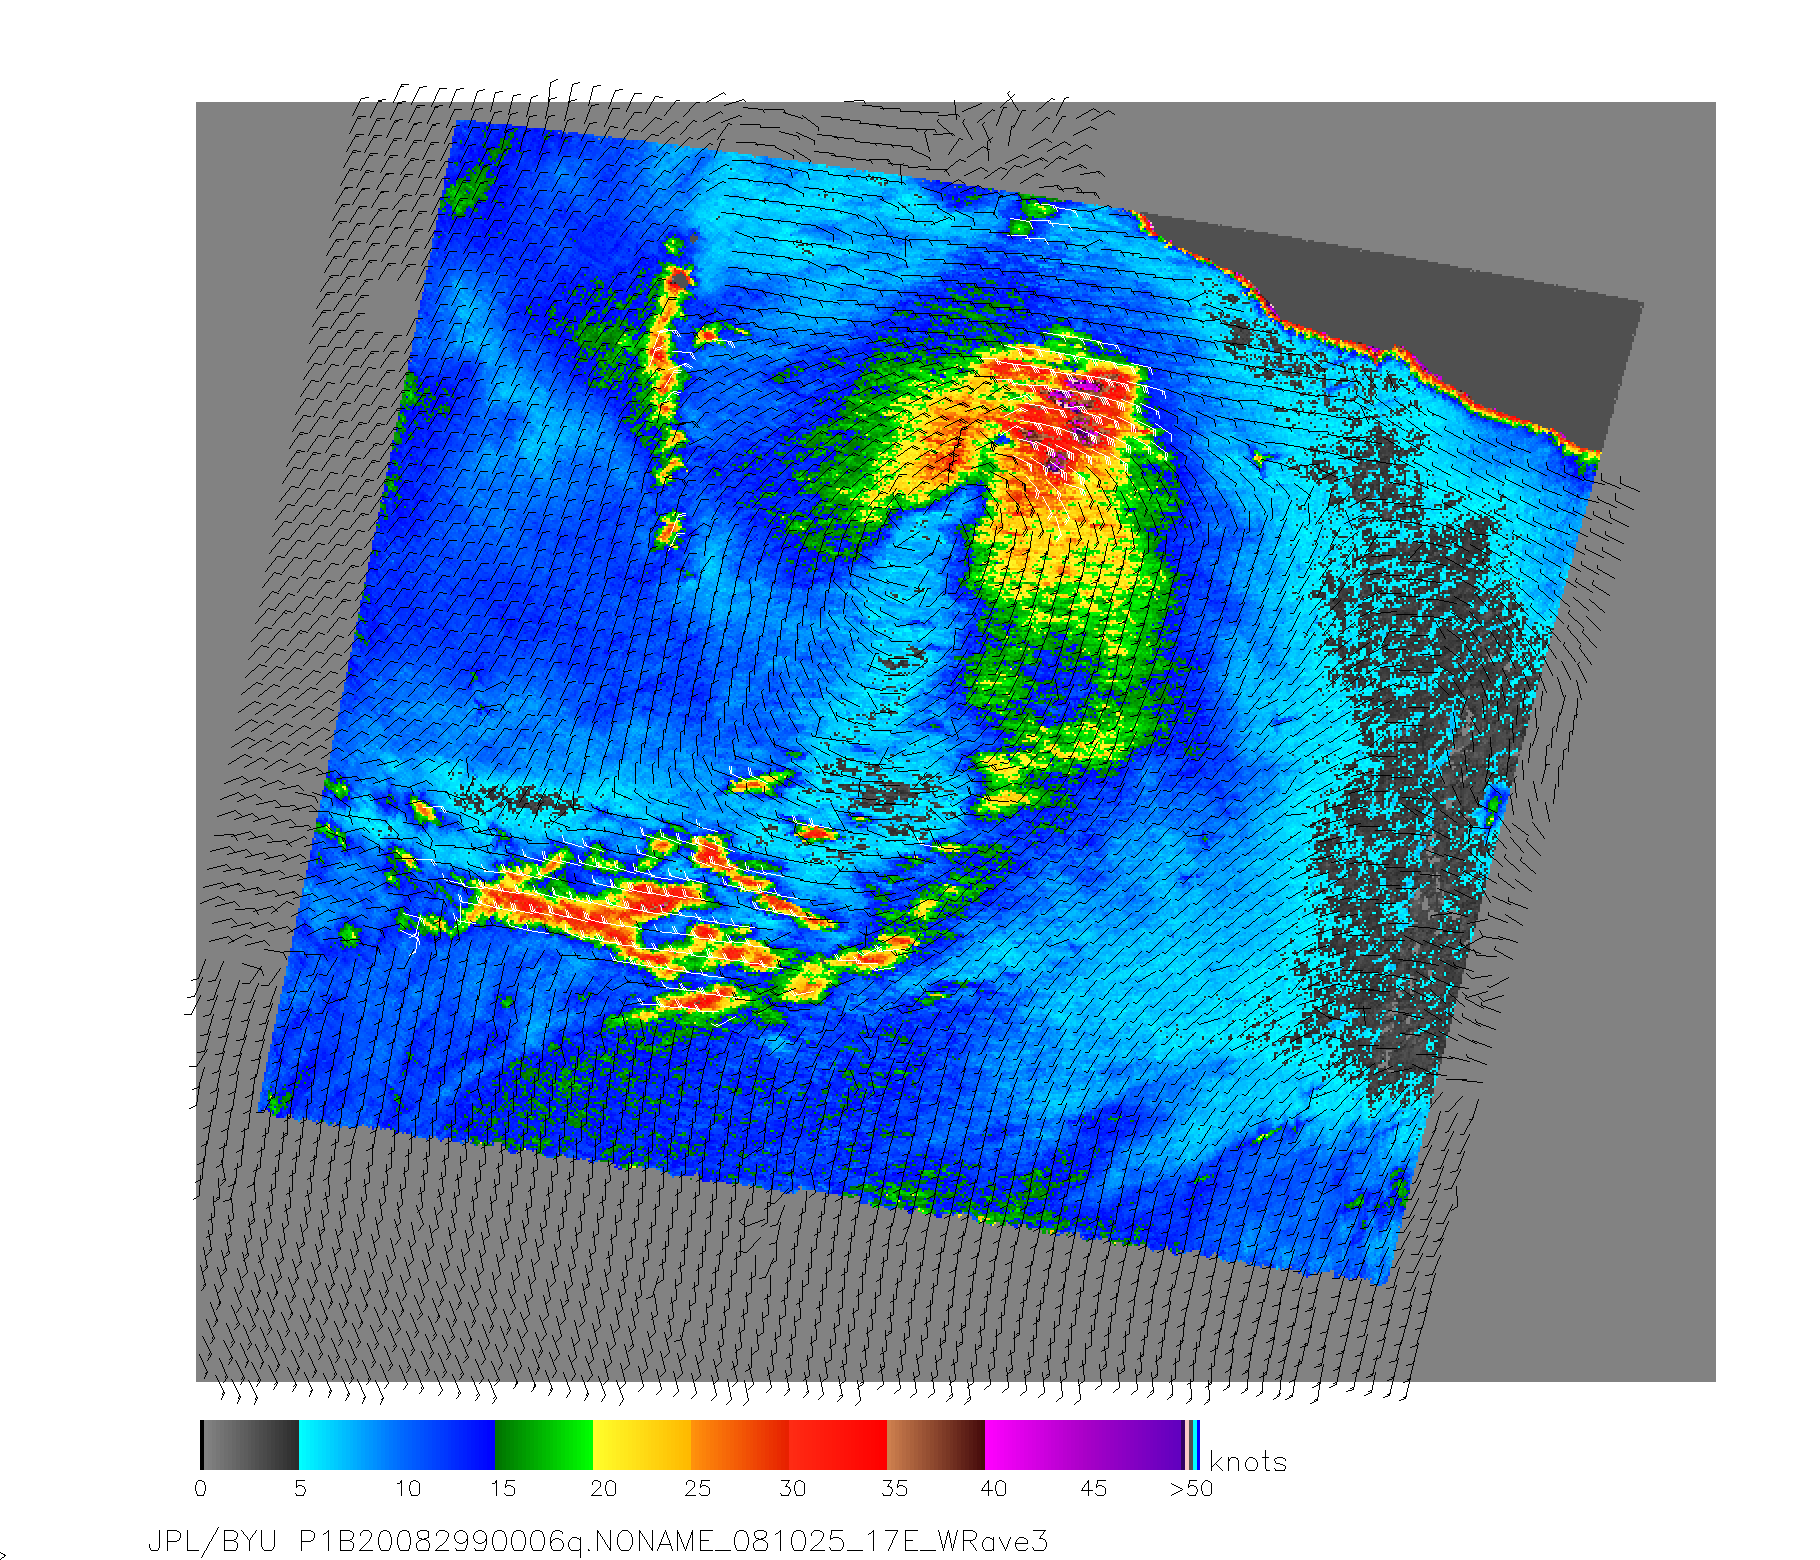Click the '10' scale label
Image resolution: width=1820 pixels, height=1560 pixels.
point(407,1489)
